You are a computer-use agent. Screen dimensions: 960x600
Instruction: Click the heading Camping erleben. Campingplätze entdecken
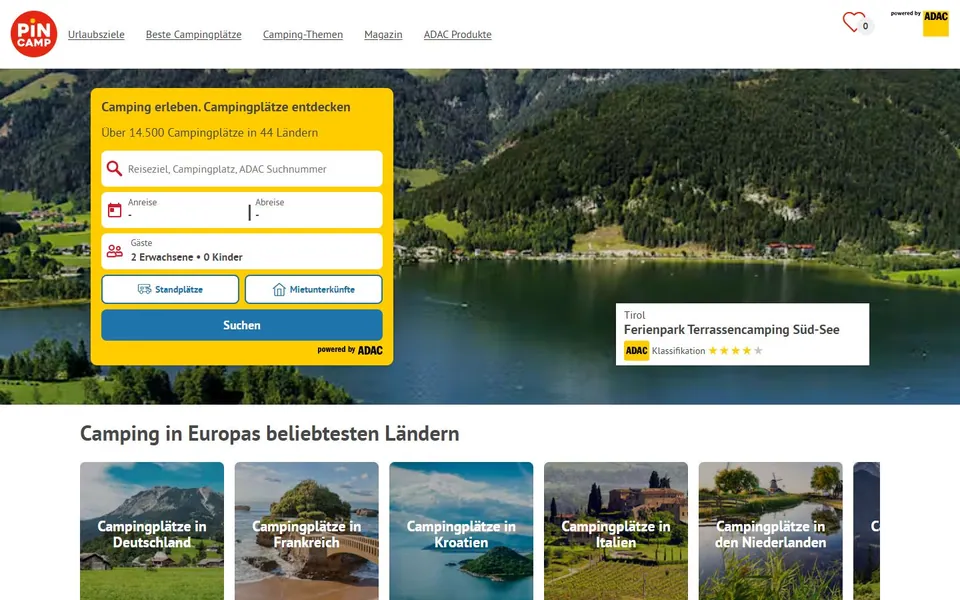(226, 107)
